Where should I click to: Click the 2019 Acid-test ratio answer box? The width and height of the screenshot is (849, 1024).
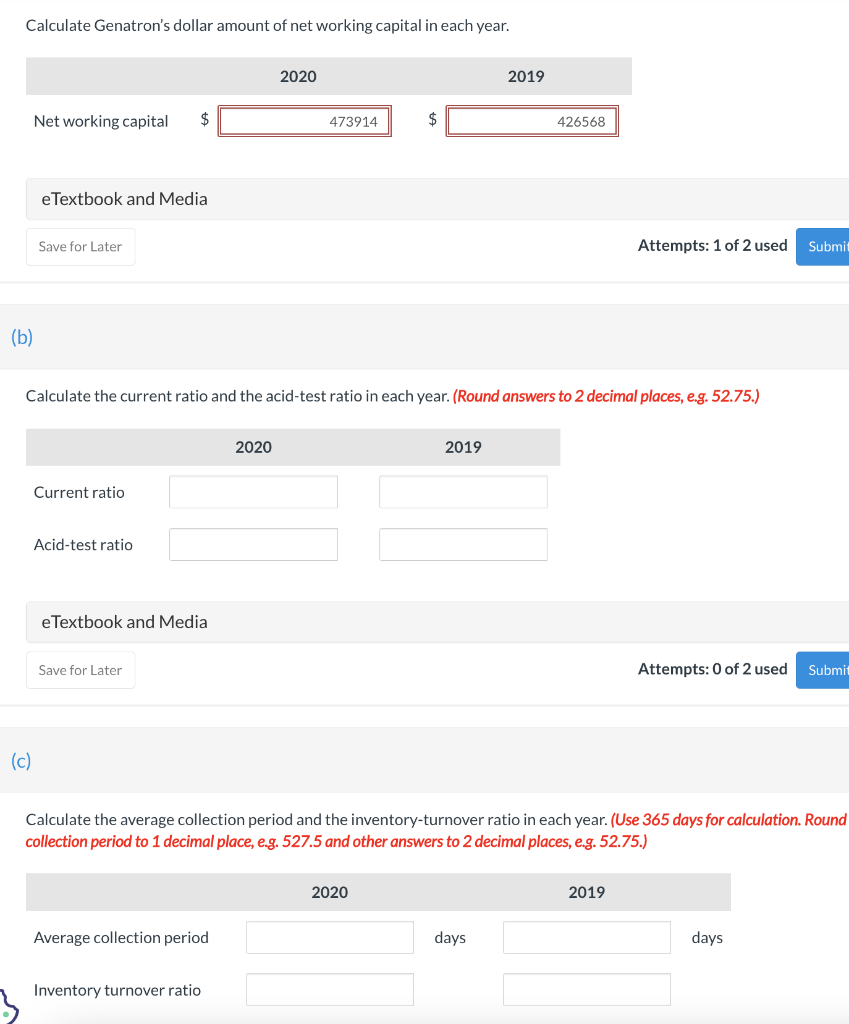click(x=463, y=544)
